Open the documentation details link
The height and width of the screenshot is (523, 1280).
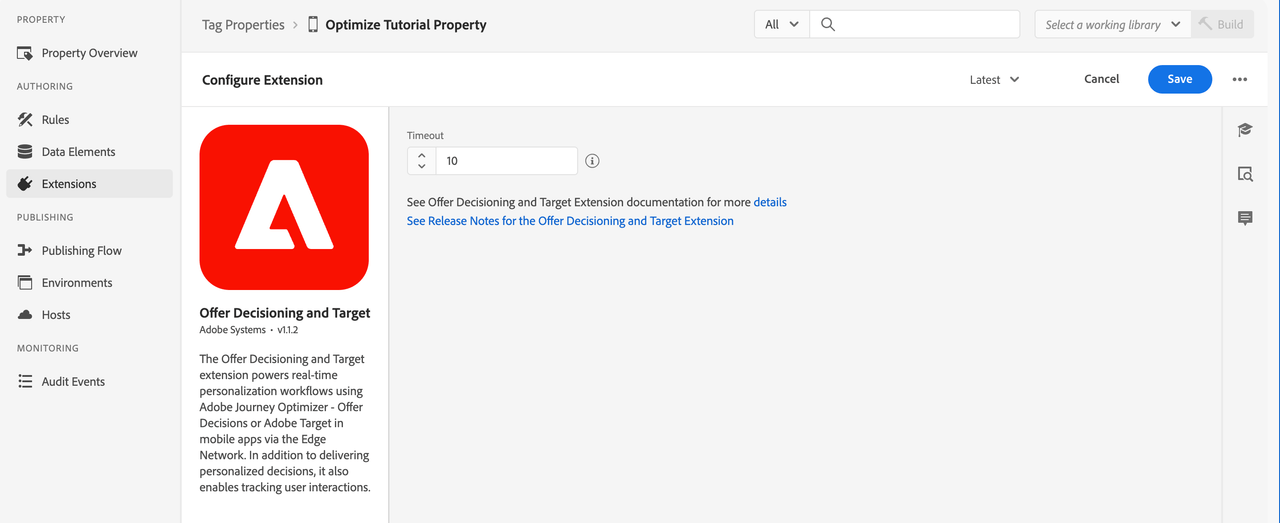pyautogui.click(x=770, y=202)
